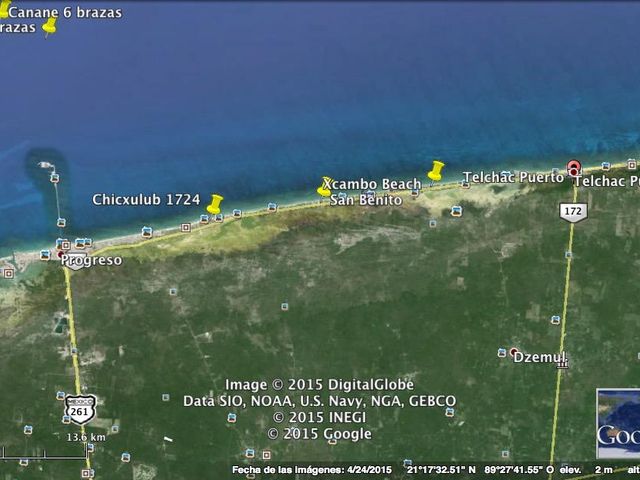640x480 pixels.
Task: Click the Canane 6 brazas label
Action: (x=65, y=13)
